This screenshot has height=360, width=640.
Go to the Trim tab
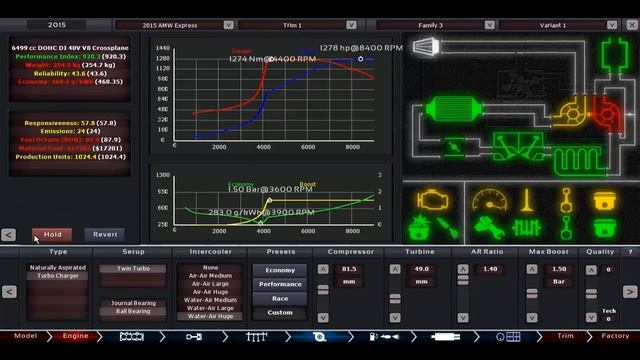(x=565, y=336)
